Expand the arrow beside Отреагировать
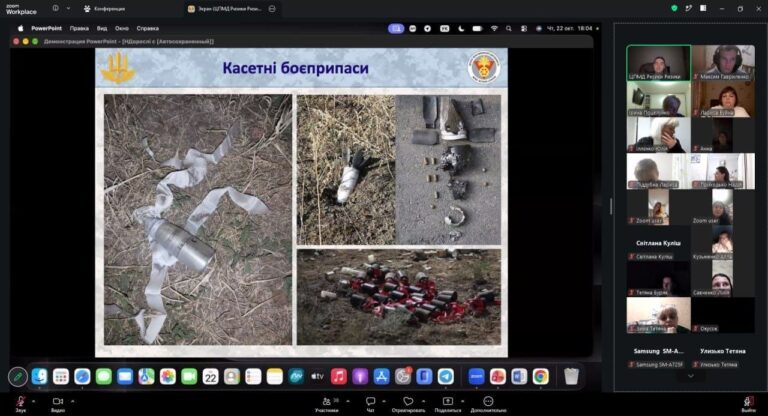 (x=424, y=401)
